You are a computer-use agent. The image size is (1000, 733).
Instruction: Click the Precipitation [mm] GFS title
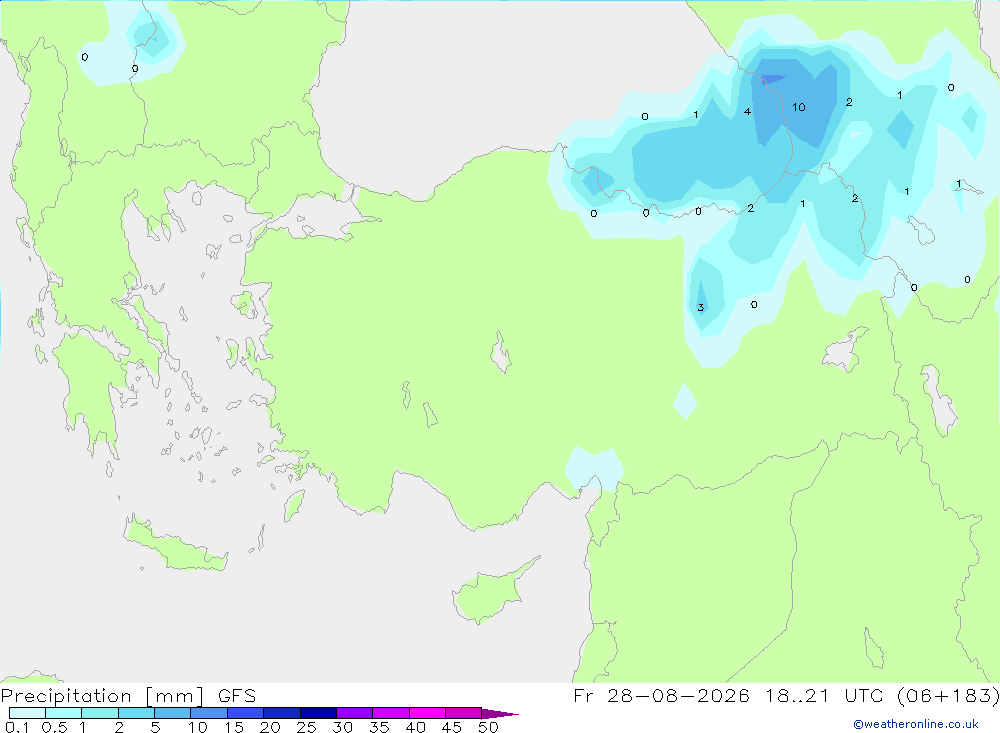coord(128,695)
